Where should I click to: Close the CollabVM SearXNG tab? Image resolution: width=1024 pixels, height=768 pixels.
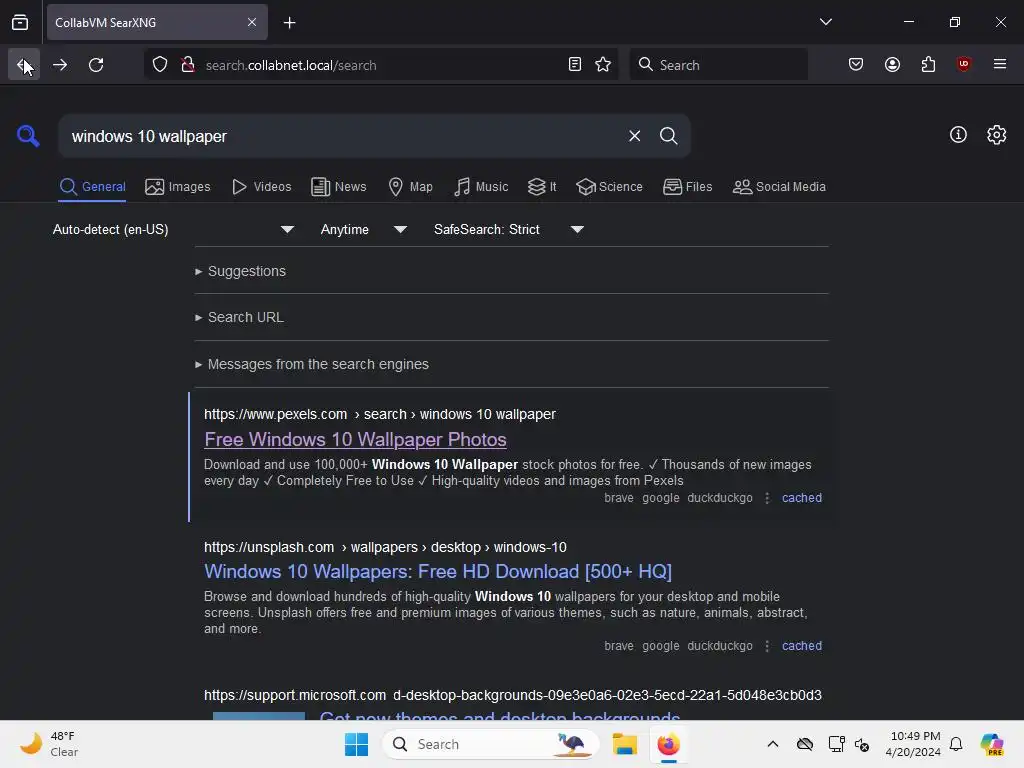[252, 22]
